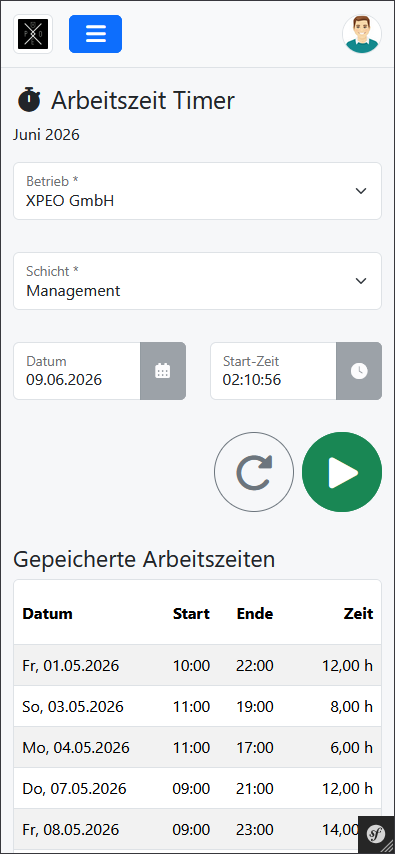Open the Symfony debug toolbar icon
Viewport: 395px width, 854px height.
point(375,834)
